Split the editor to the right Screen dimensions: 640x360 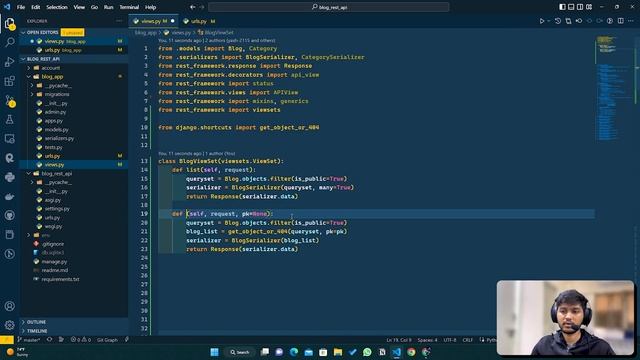[620, 21]
